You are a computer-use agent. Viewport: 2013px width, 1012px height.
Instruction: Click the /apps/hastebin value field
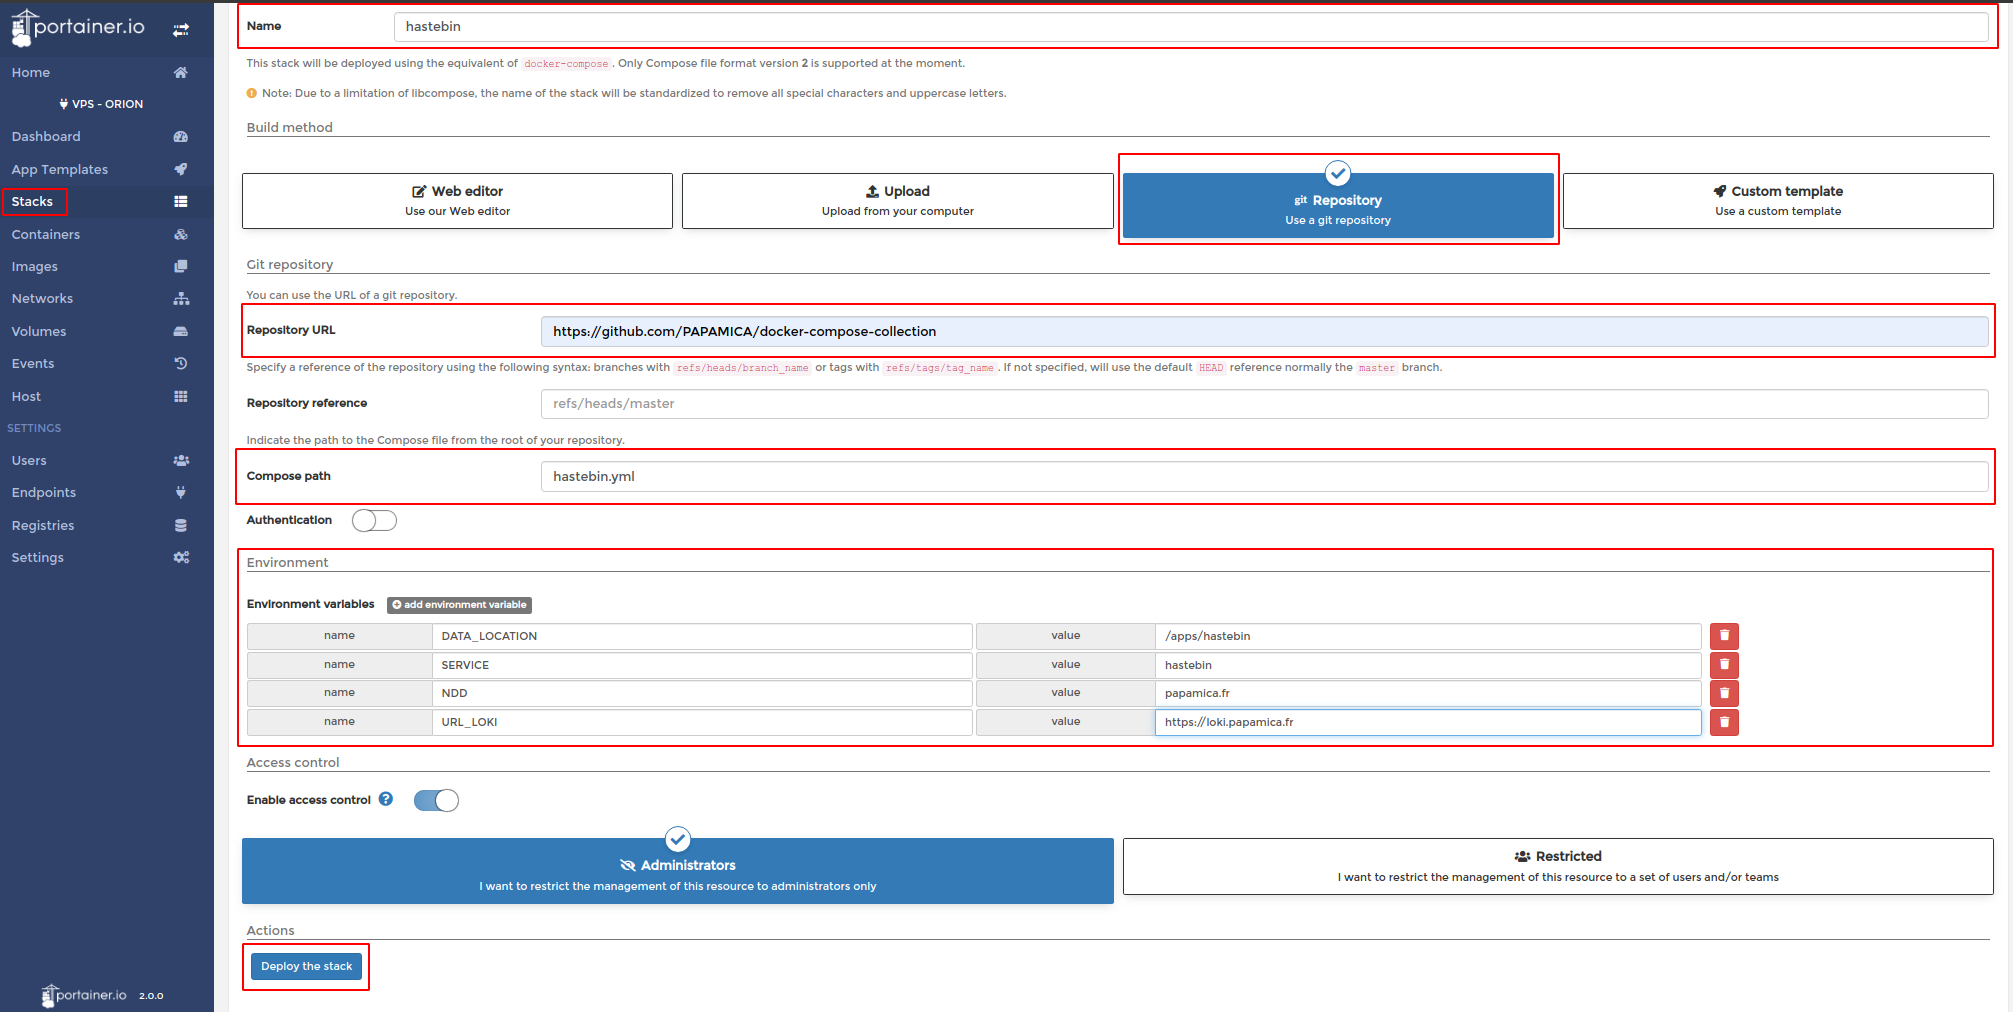1428,636
